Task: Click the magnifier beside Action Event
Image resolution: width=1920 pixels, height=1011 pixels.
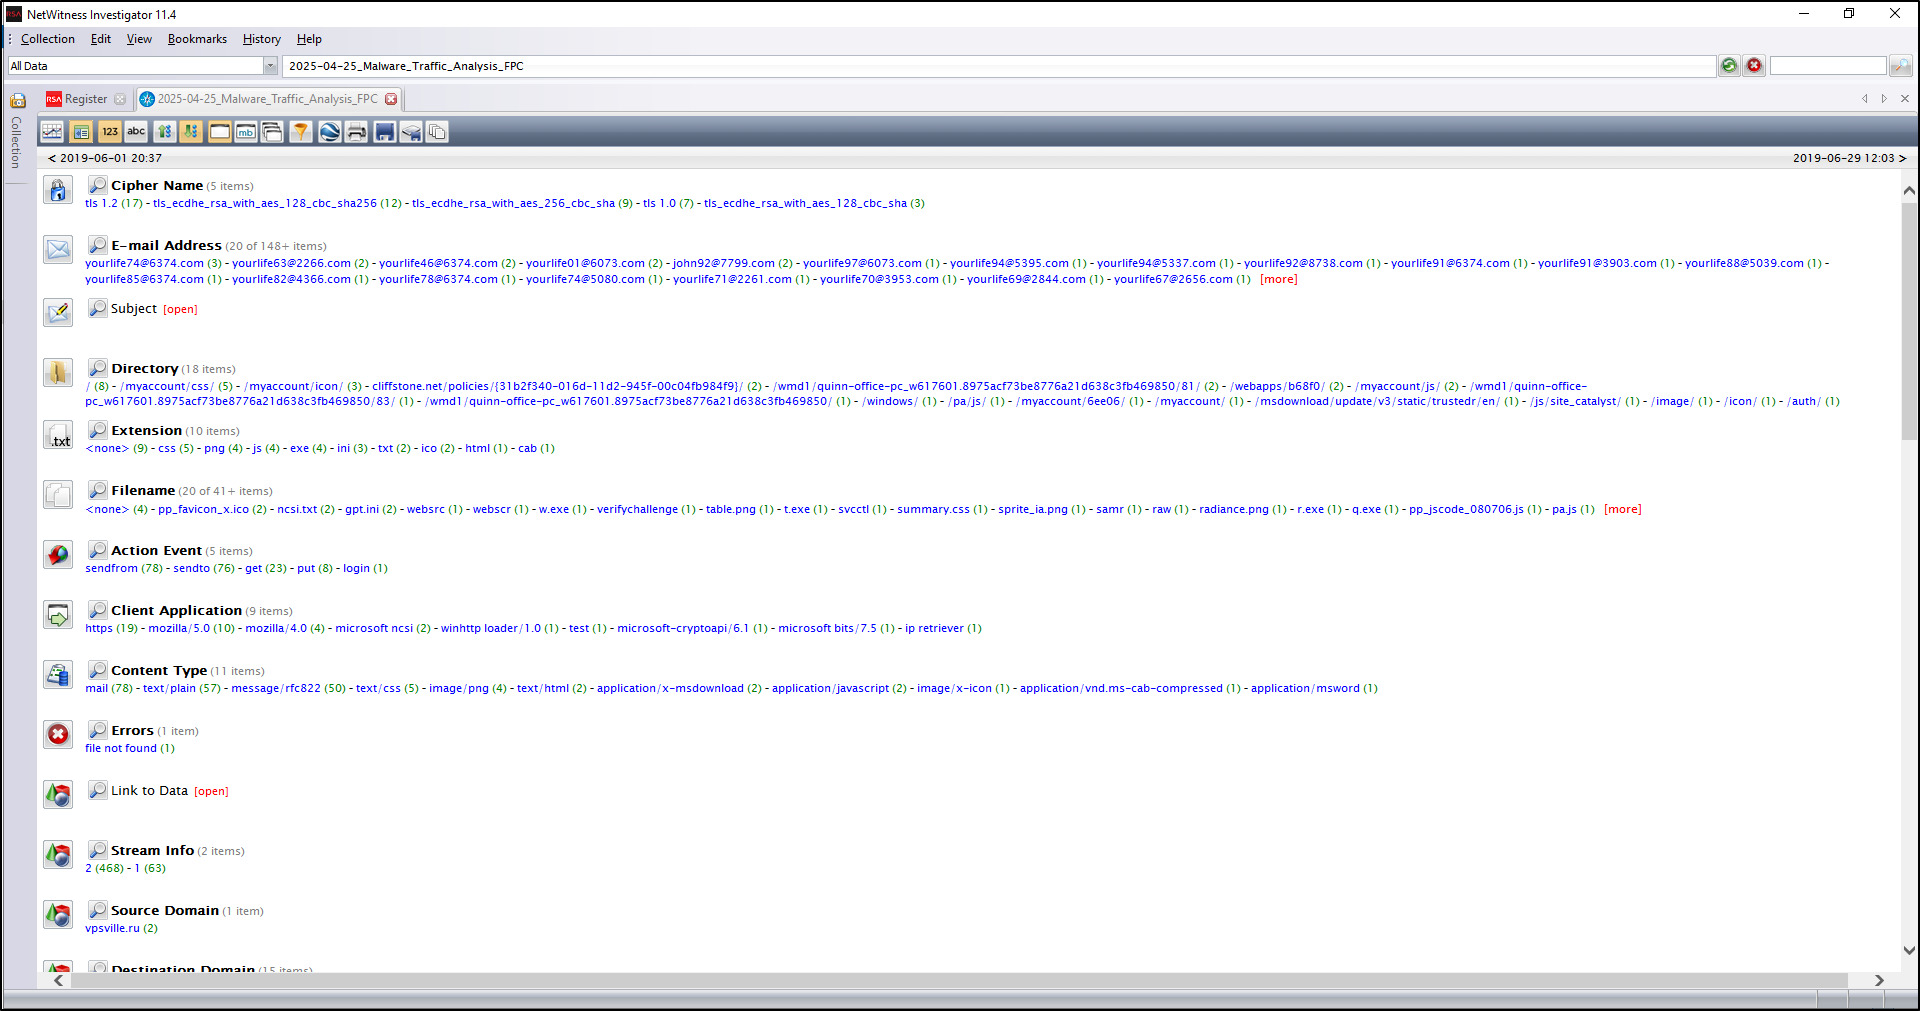Action: click(x=98, y=550)
